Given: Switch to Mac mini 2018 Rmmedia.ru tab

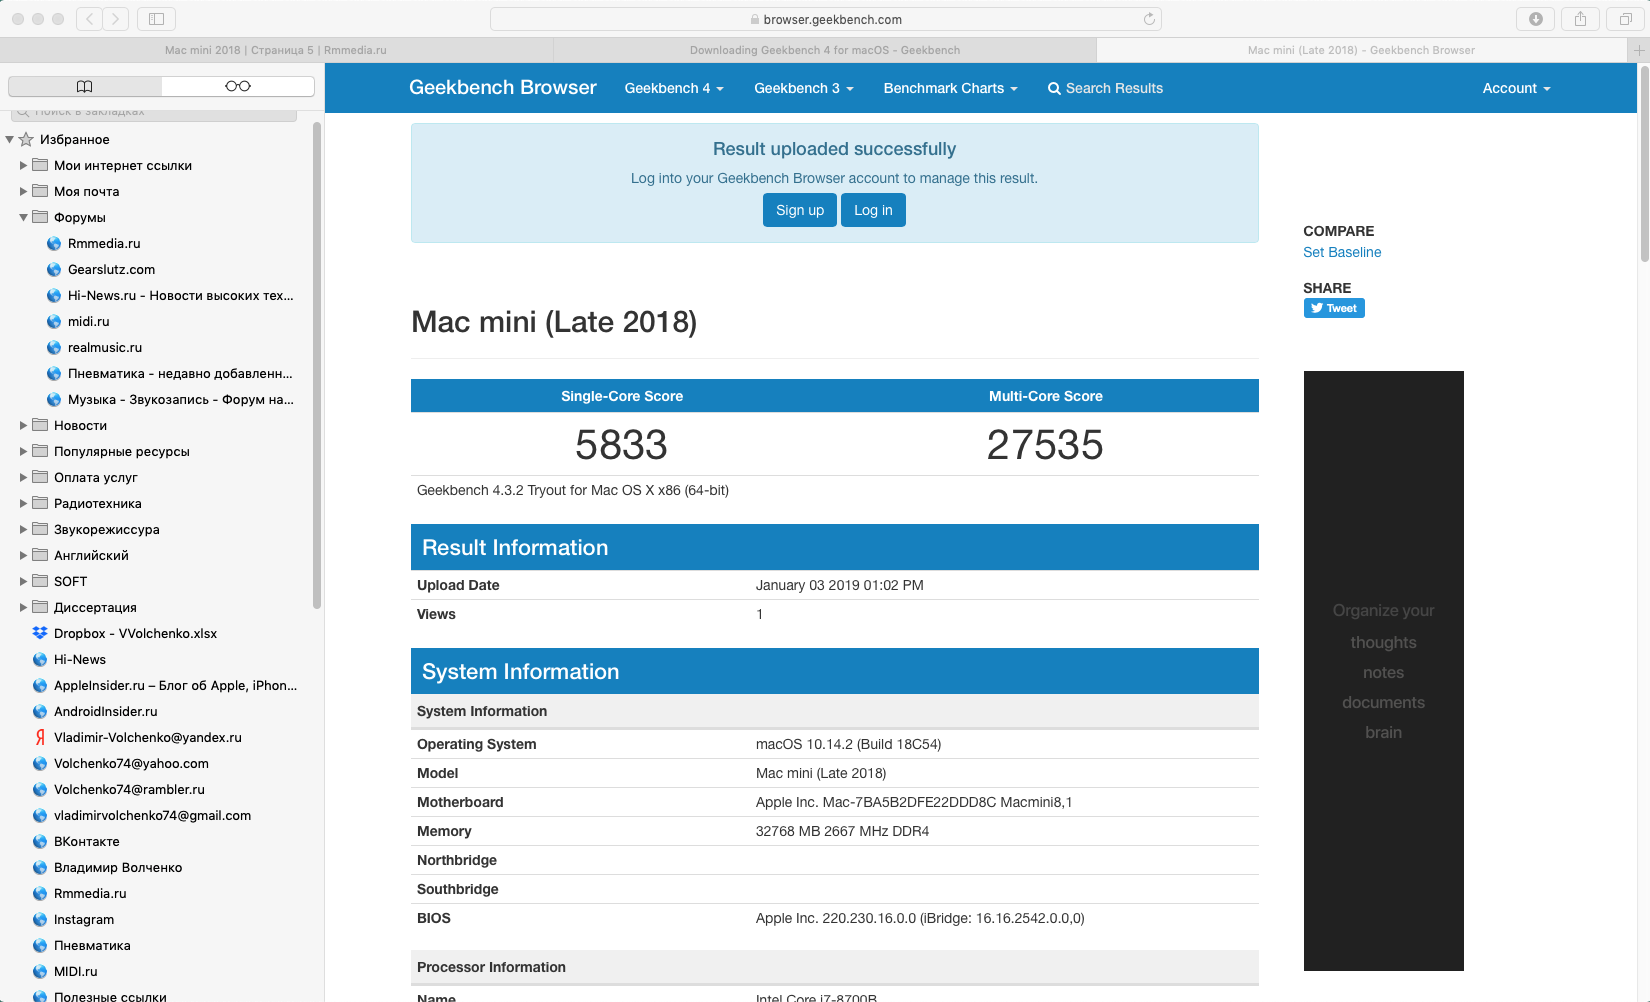Looking at the screenshot, I should (276, 50).
